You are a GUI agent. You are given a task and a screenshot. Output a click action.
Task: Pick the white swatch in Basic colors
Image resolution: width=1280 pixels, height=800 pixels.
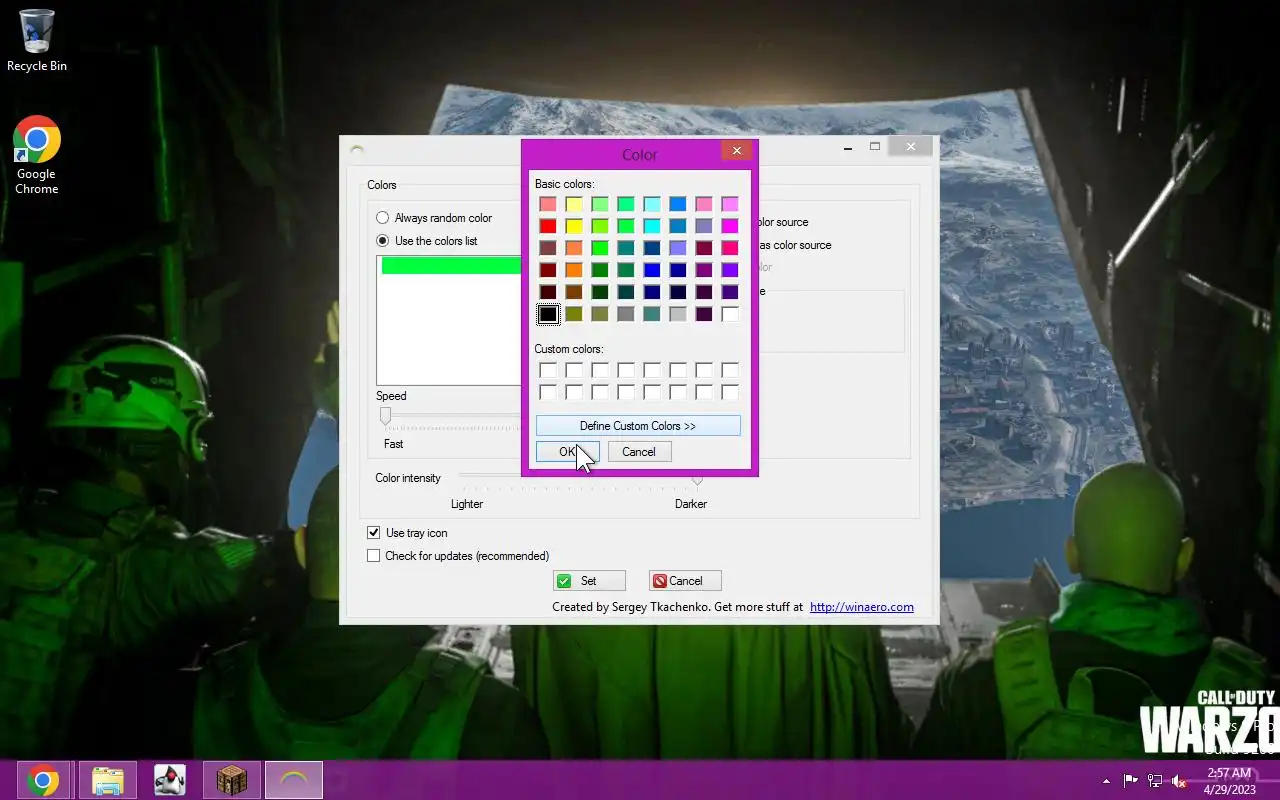(730, 314)
